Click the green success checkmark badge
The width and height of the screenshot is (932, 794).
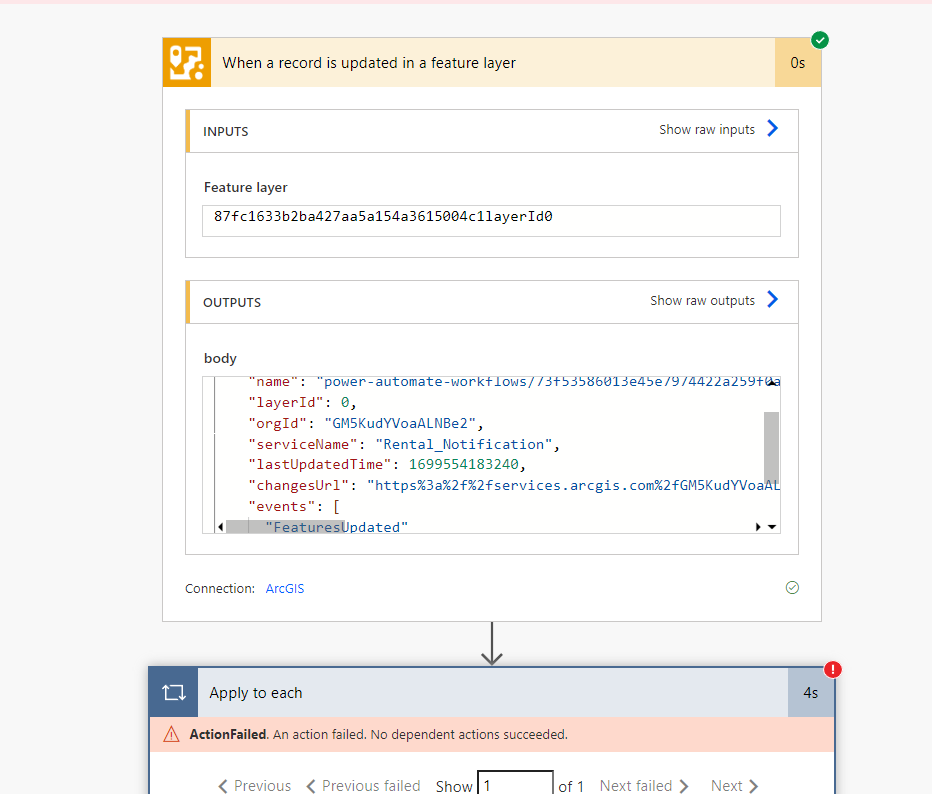820,40
